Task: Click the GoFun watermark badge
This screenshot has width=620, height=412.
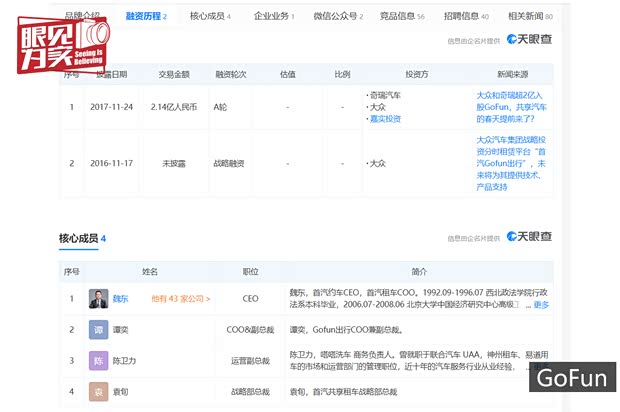Action: tap(571, 379)
